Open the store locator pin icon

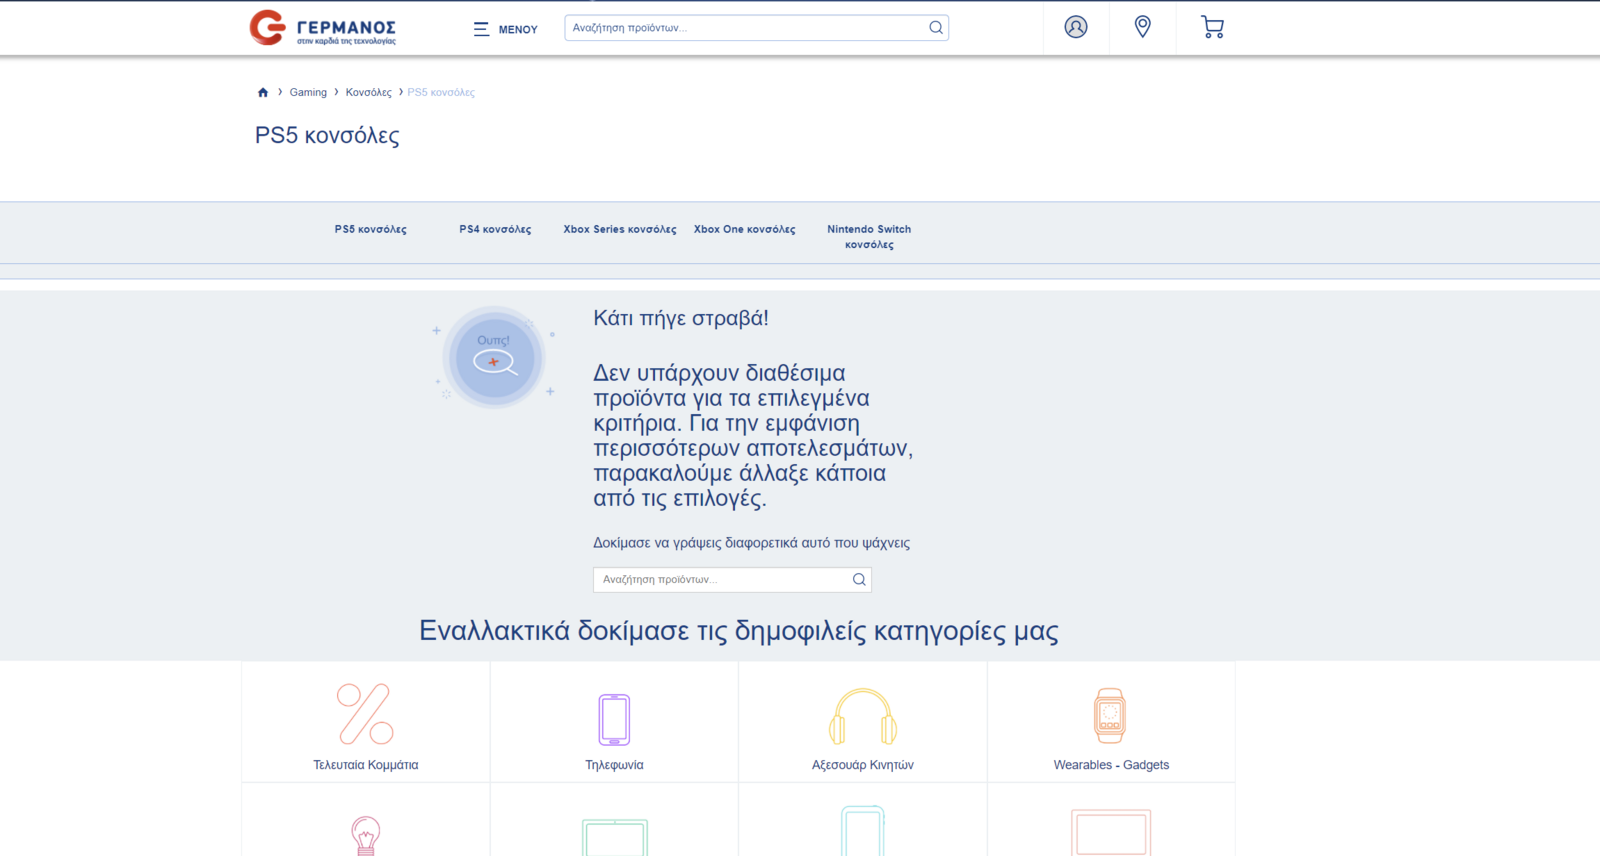1143,27
